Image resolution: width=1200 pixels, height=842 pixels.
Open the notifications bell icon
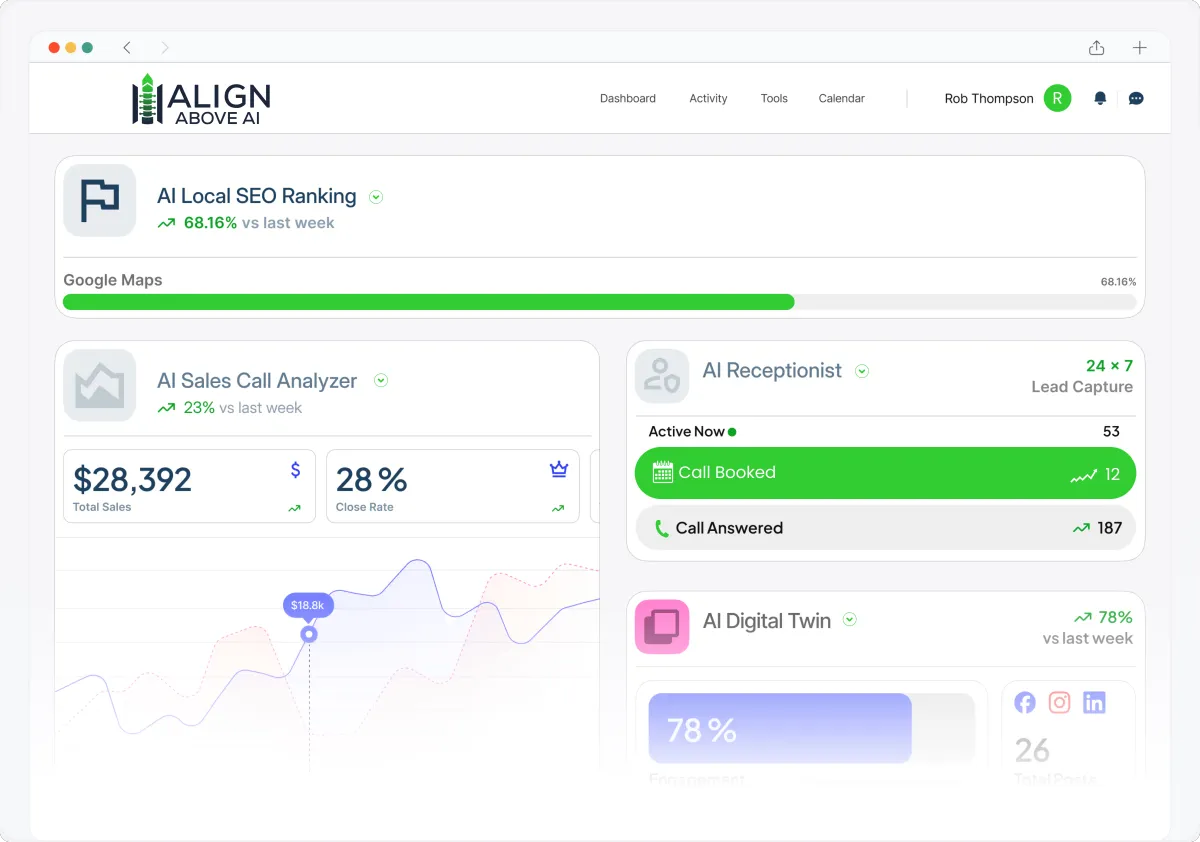point(1100,98)
